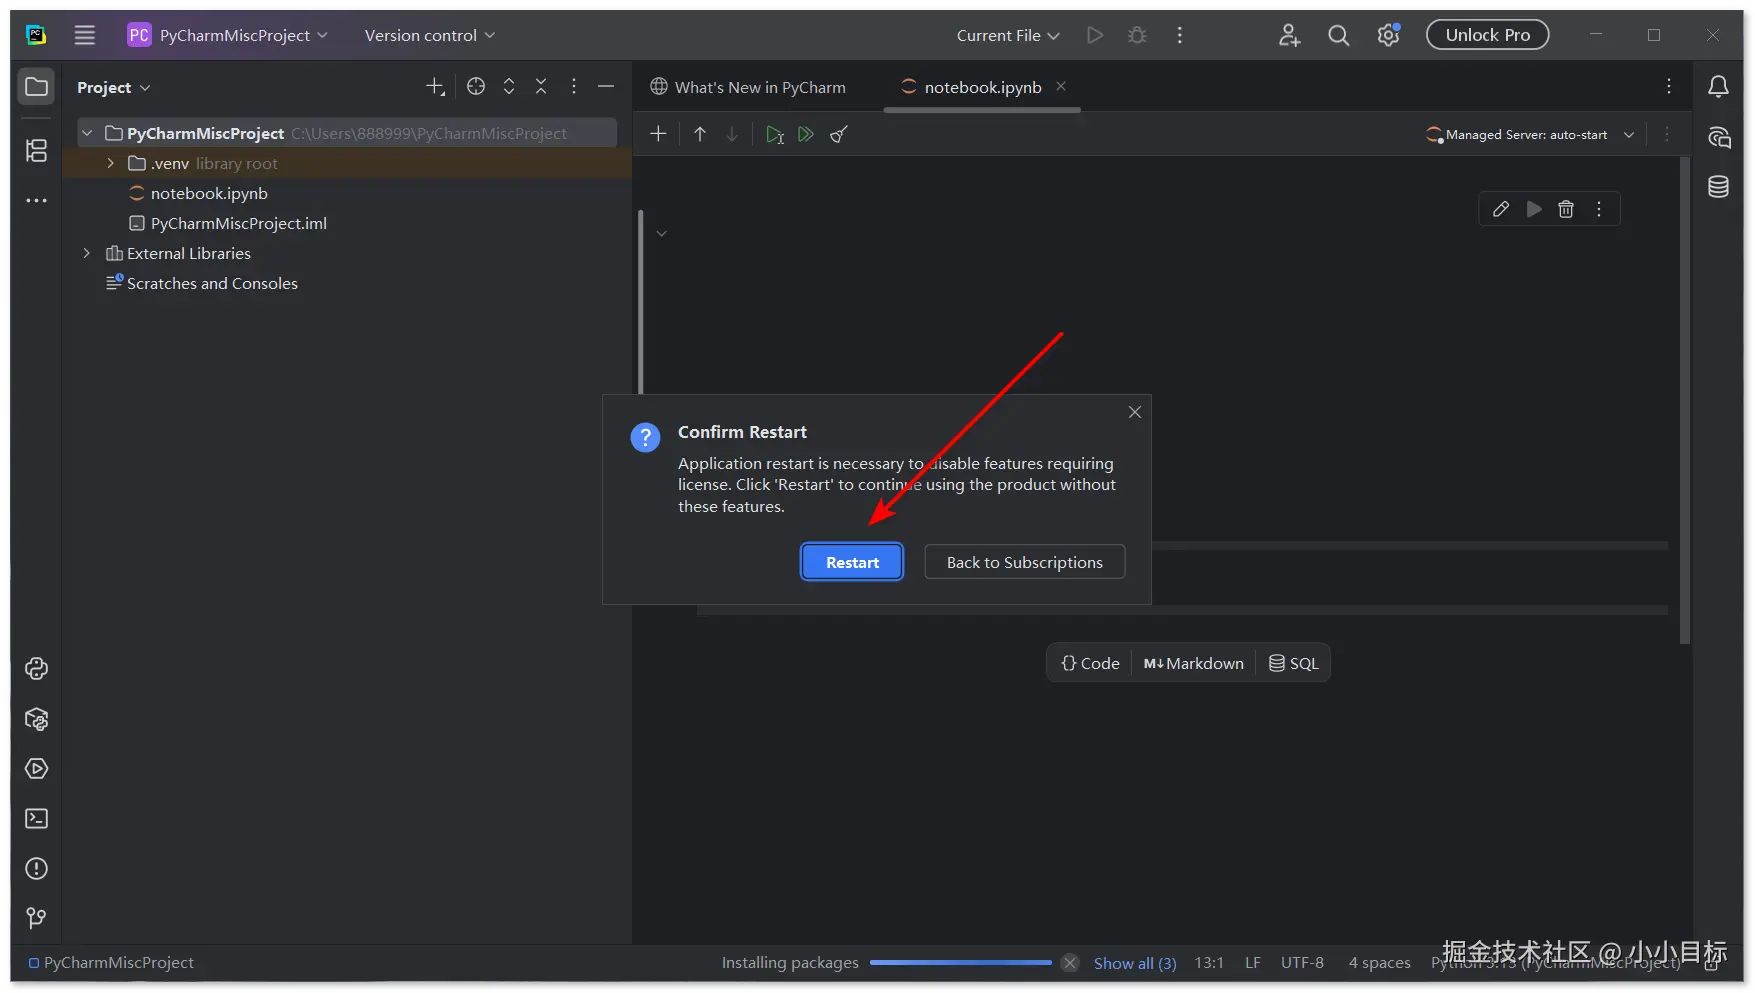Open IDE settings gear
1755x993 pixels.
tap(1388, 35)
